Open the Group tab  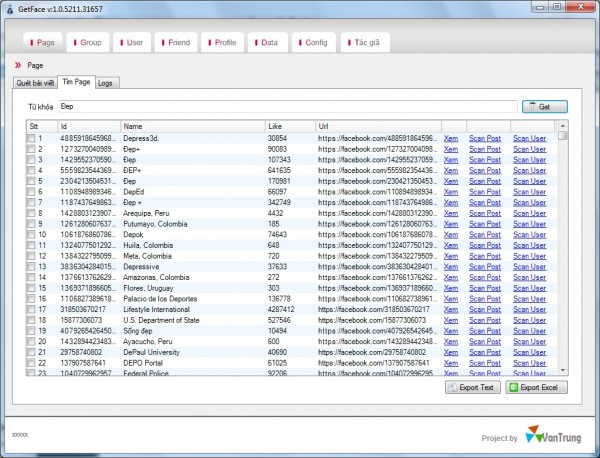(86, 43)
